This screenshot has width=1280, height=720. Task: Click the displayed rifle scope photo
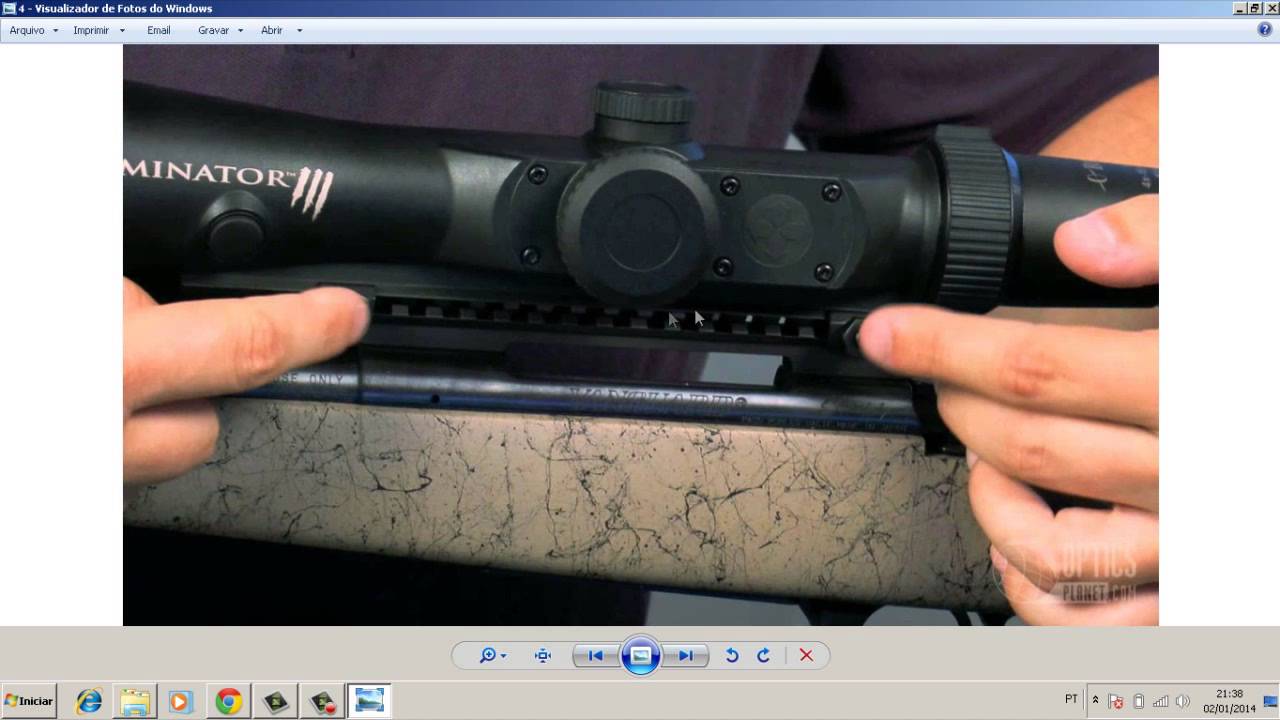pyautogui.click(x=640, y=335)
